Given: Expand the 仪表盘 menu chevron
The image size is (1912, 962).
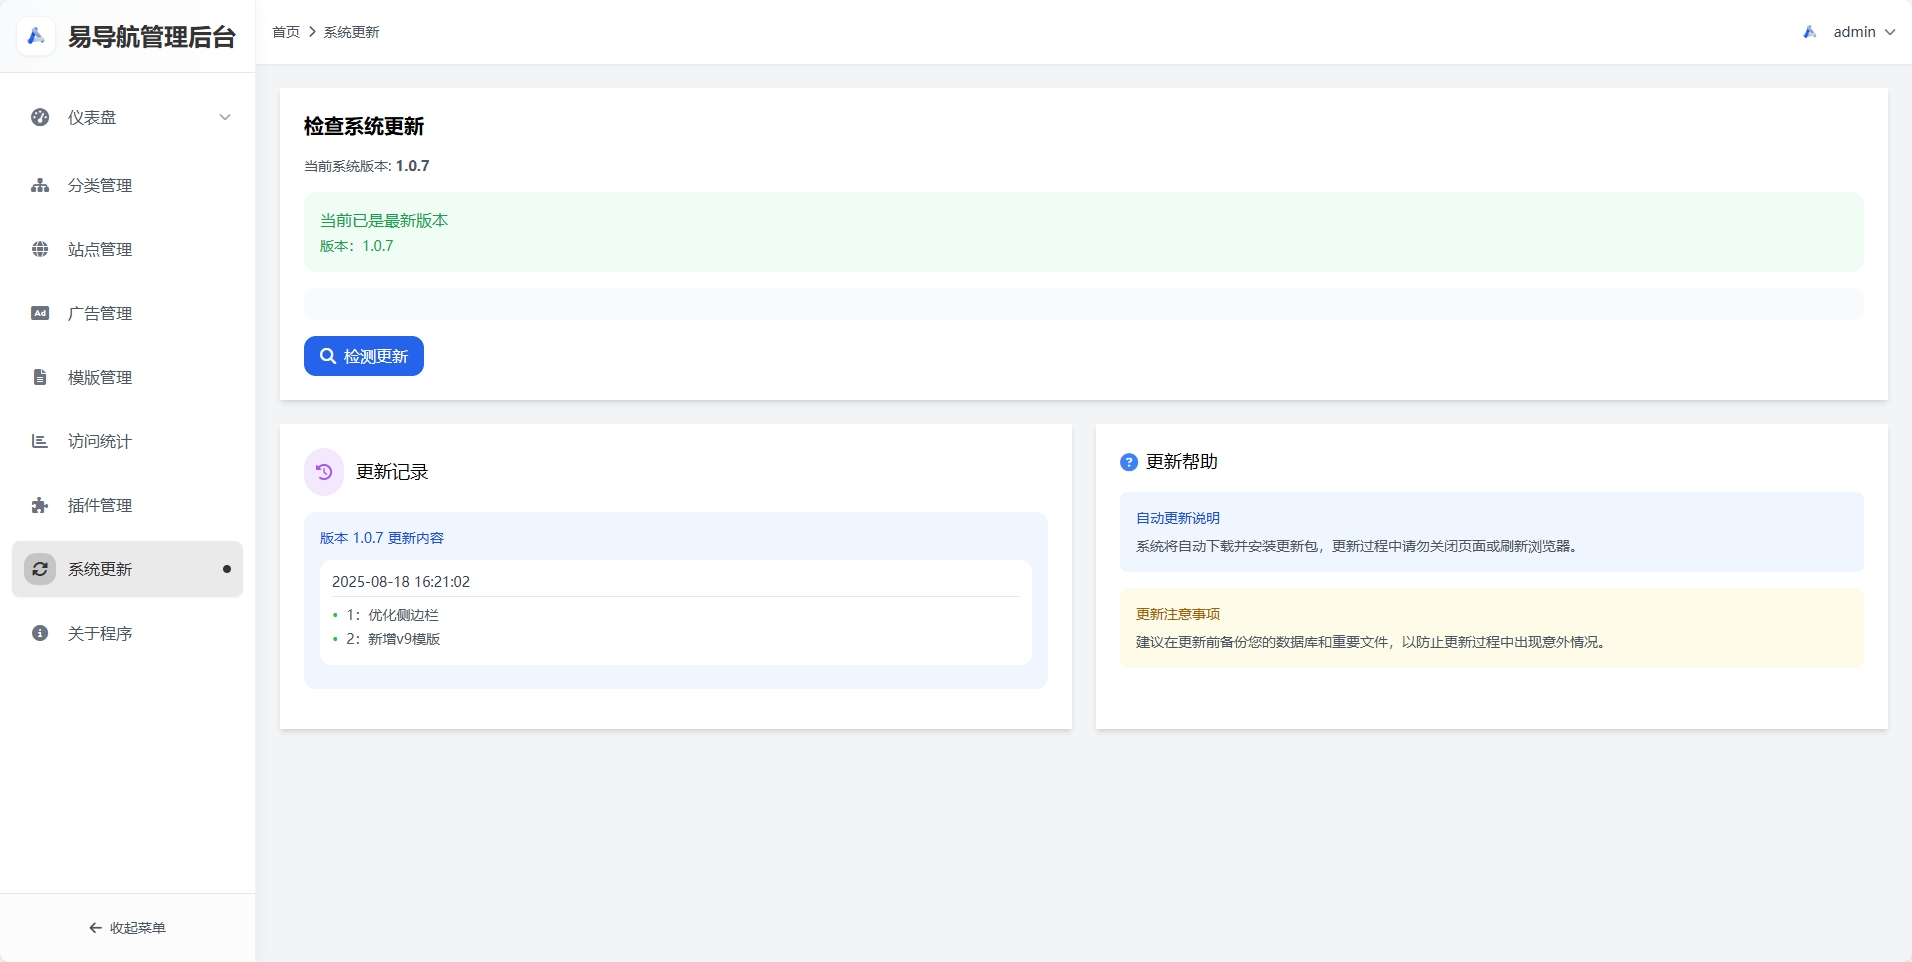Looking at the screenshot, I should coord(225,117).
